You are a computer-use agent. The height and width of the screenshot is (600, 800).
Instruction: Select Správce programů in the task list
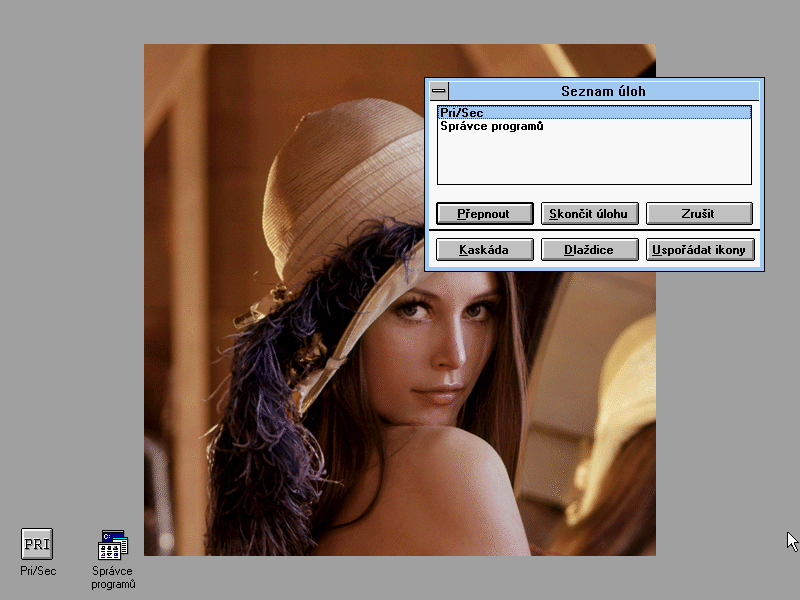point(594,126)
